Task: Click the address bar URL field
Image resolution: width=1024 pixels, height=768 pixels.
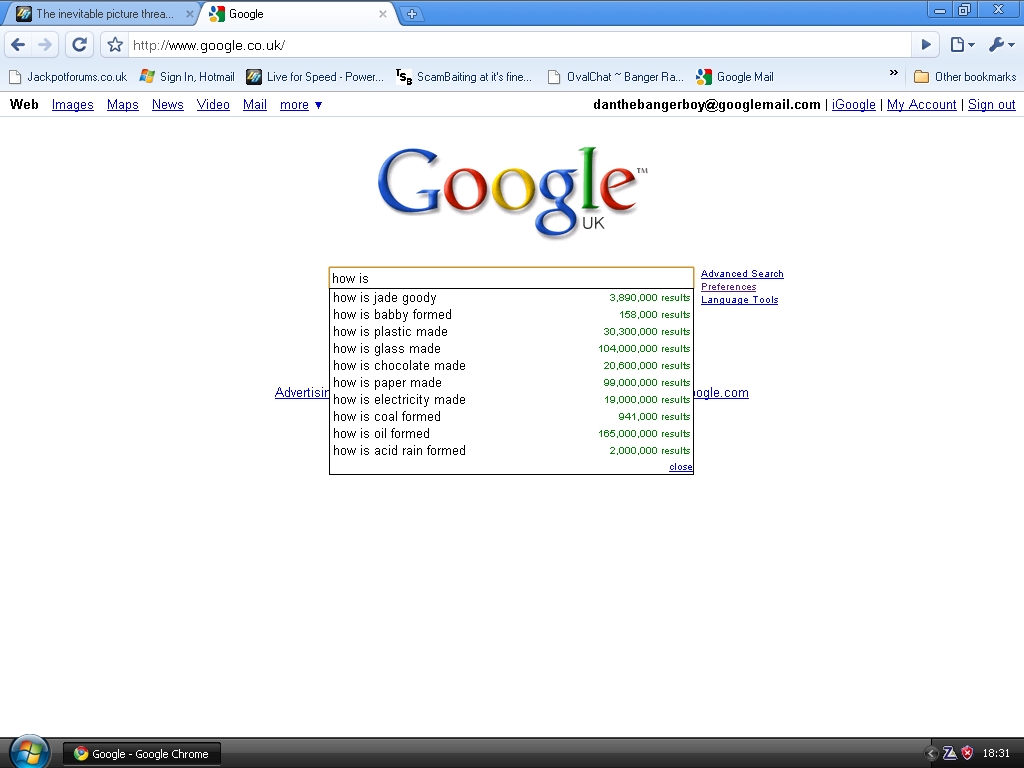Action: pos(519,45)
